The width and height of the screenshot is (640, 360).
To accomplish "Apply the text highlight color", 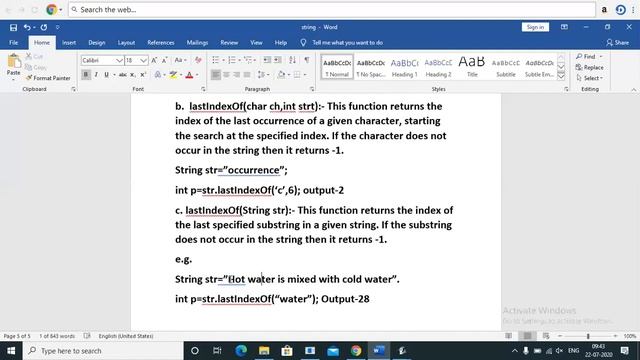I will [x=173, y=75].
